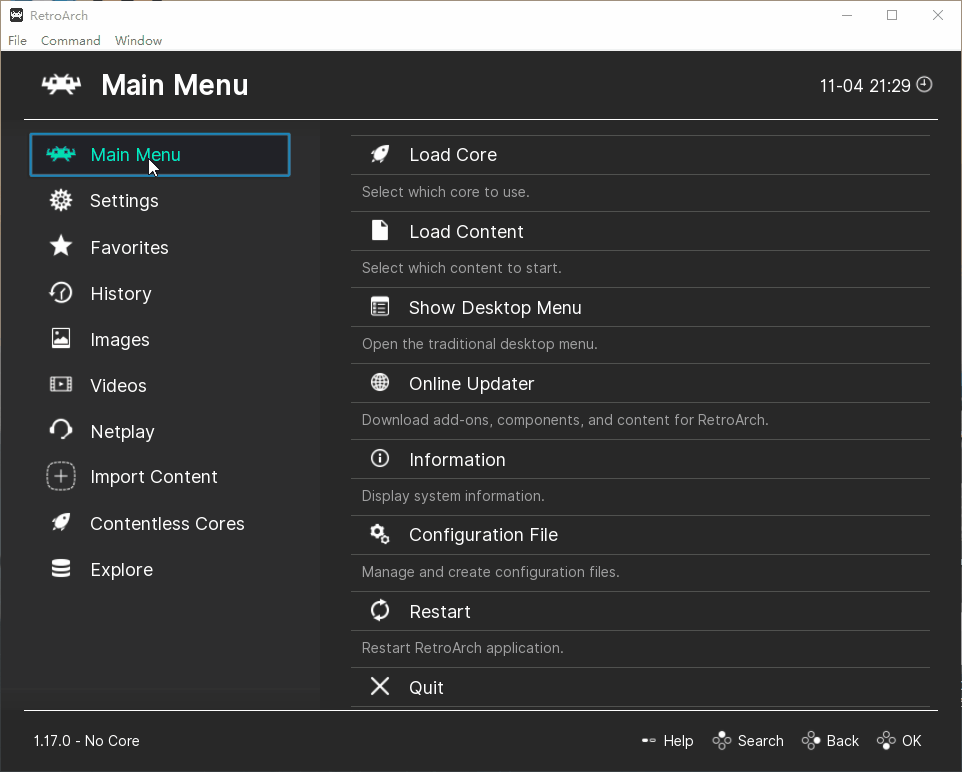This screenshot has width=962, height=772.
Task: Click 'Restart RetroArch application.' description
Action: [x=462, y=648]
